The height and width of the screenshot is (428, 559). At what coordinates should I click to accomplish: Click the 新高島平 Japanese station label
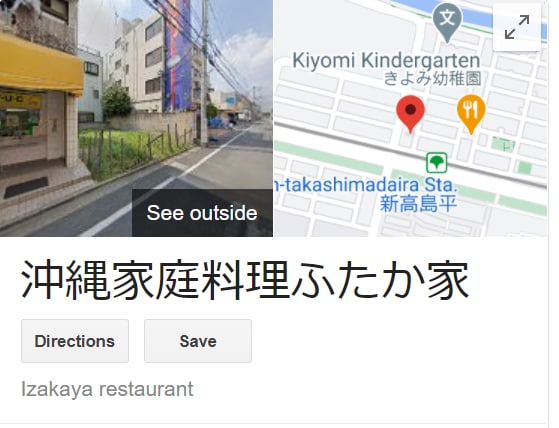[x=418, y=204]
